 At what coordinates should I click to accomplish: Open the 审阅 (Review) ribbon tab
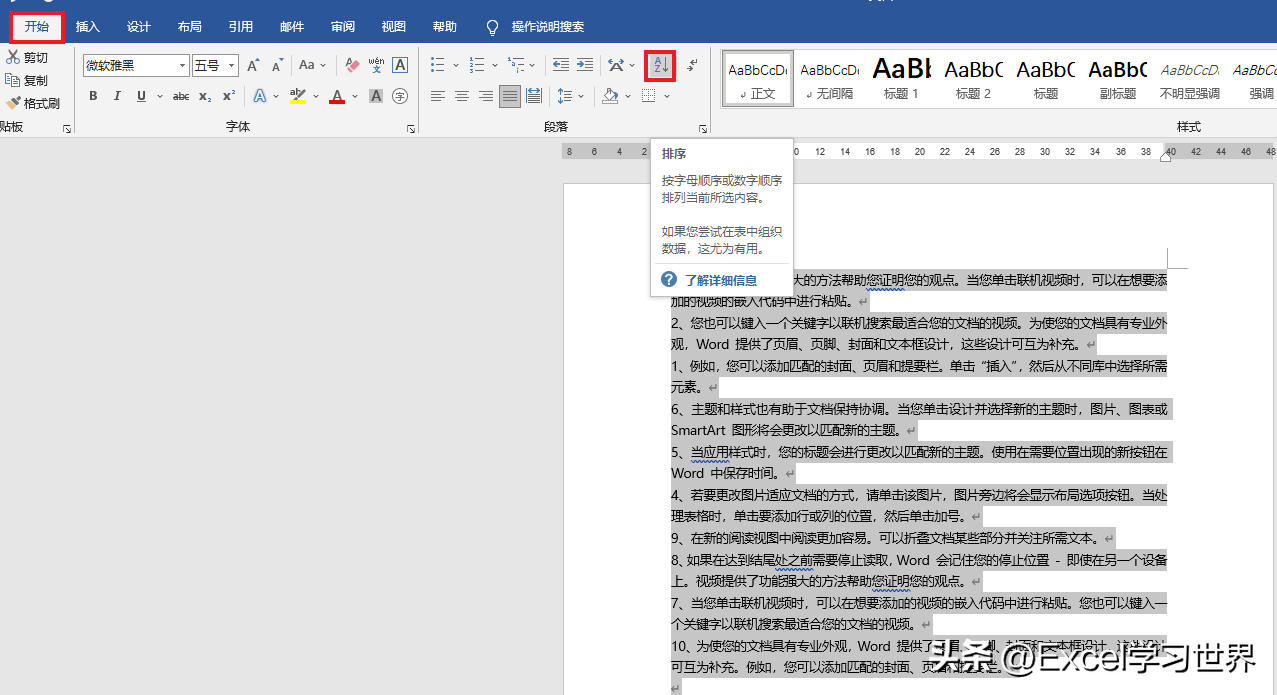coord(343,27)
